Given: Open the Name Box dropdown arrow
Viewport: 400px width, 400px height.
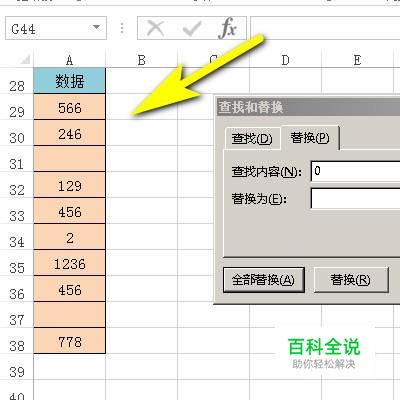Looking at the screenshot, I should (97, 27).
